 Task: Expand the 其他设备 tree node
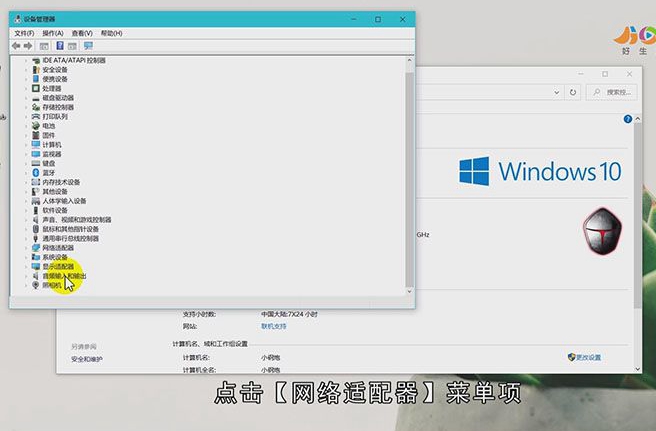pos(26,192)
